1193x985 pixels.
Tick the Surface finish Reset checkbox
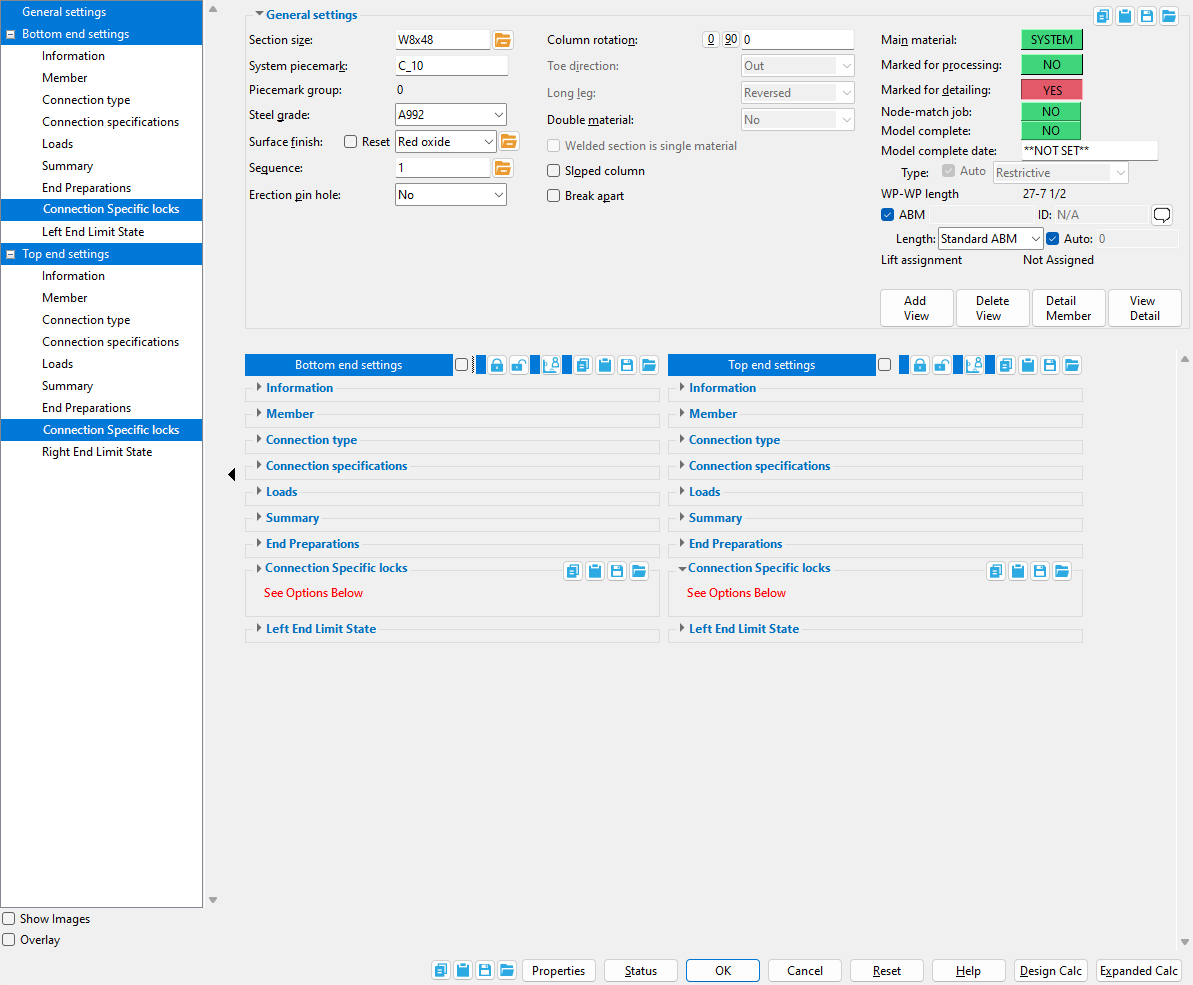351,141
